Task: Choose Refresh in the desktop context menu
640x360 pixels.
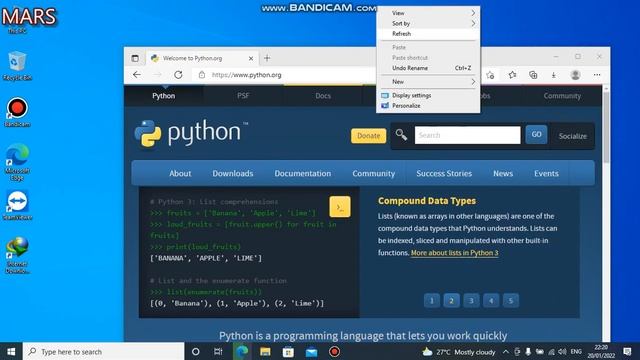Action: [x=428, y=33]
